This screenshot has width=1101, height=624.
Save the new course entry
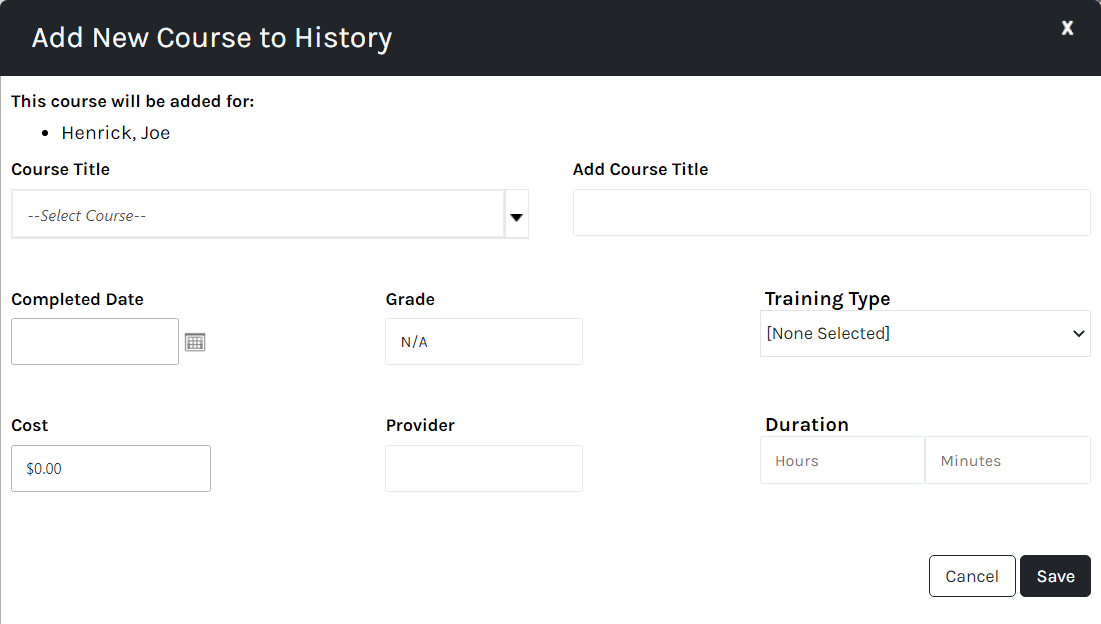[x=1055, y=576]
